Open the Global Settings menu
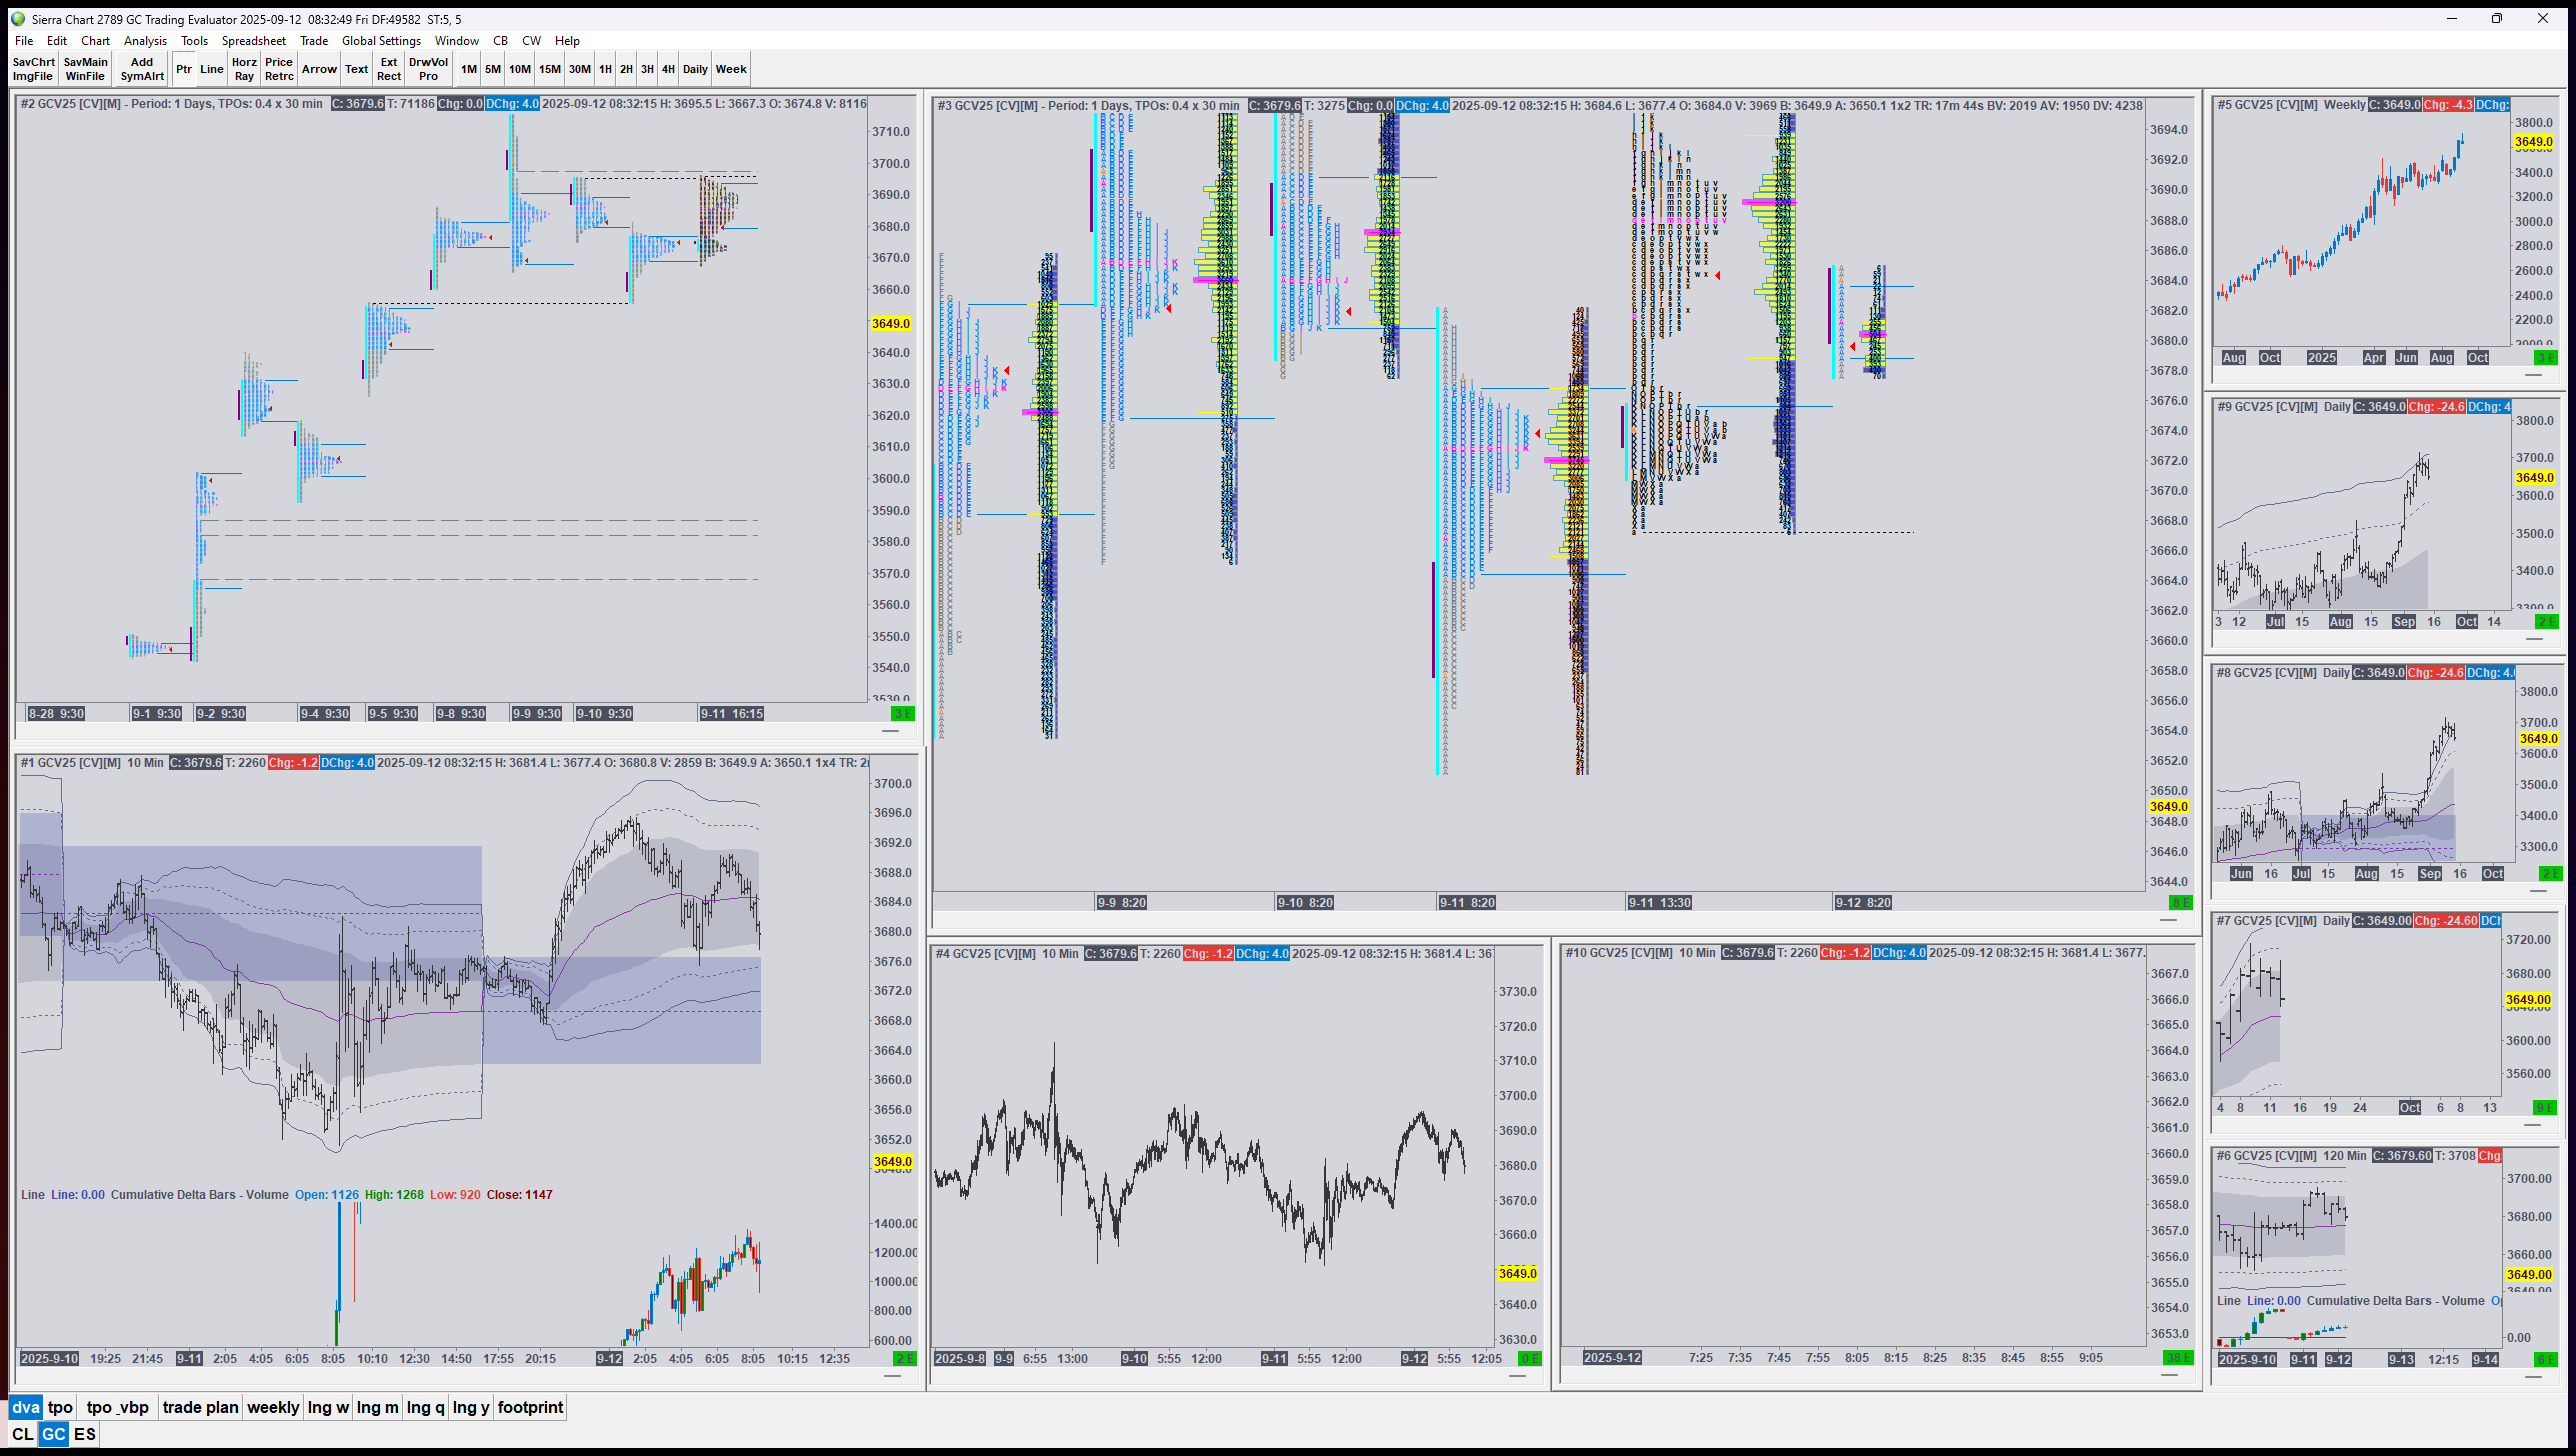Image resolution: width=2576 pixels, height=1456 pixels. tap(381, 41)
